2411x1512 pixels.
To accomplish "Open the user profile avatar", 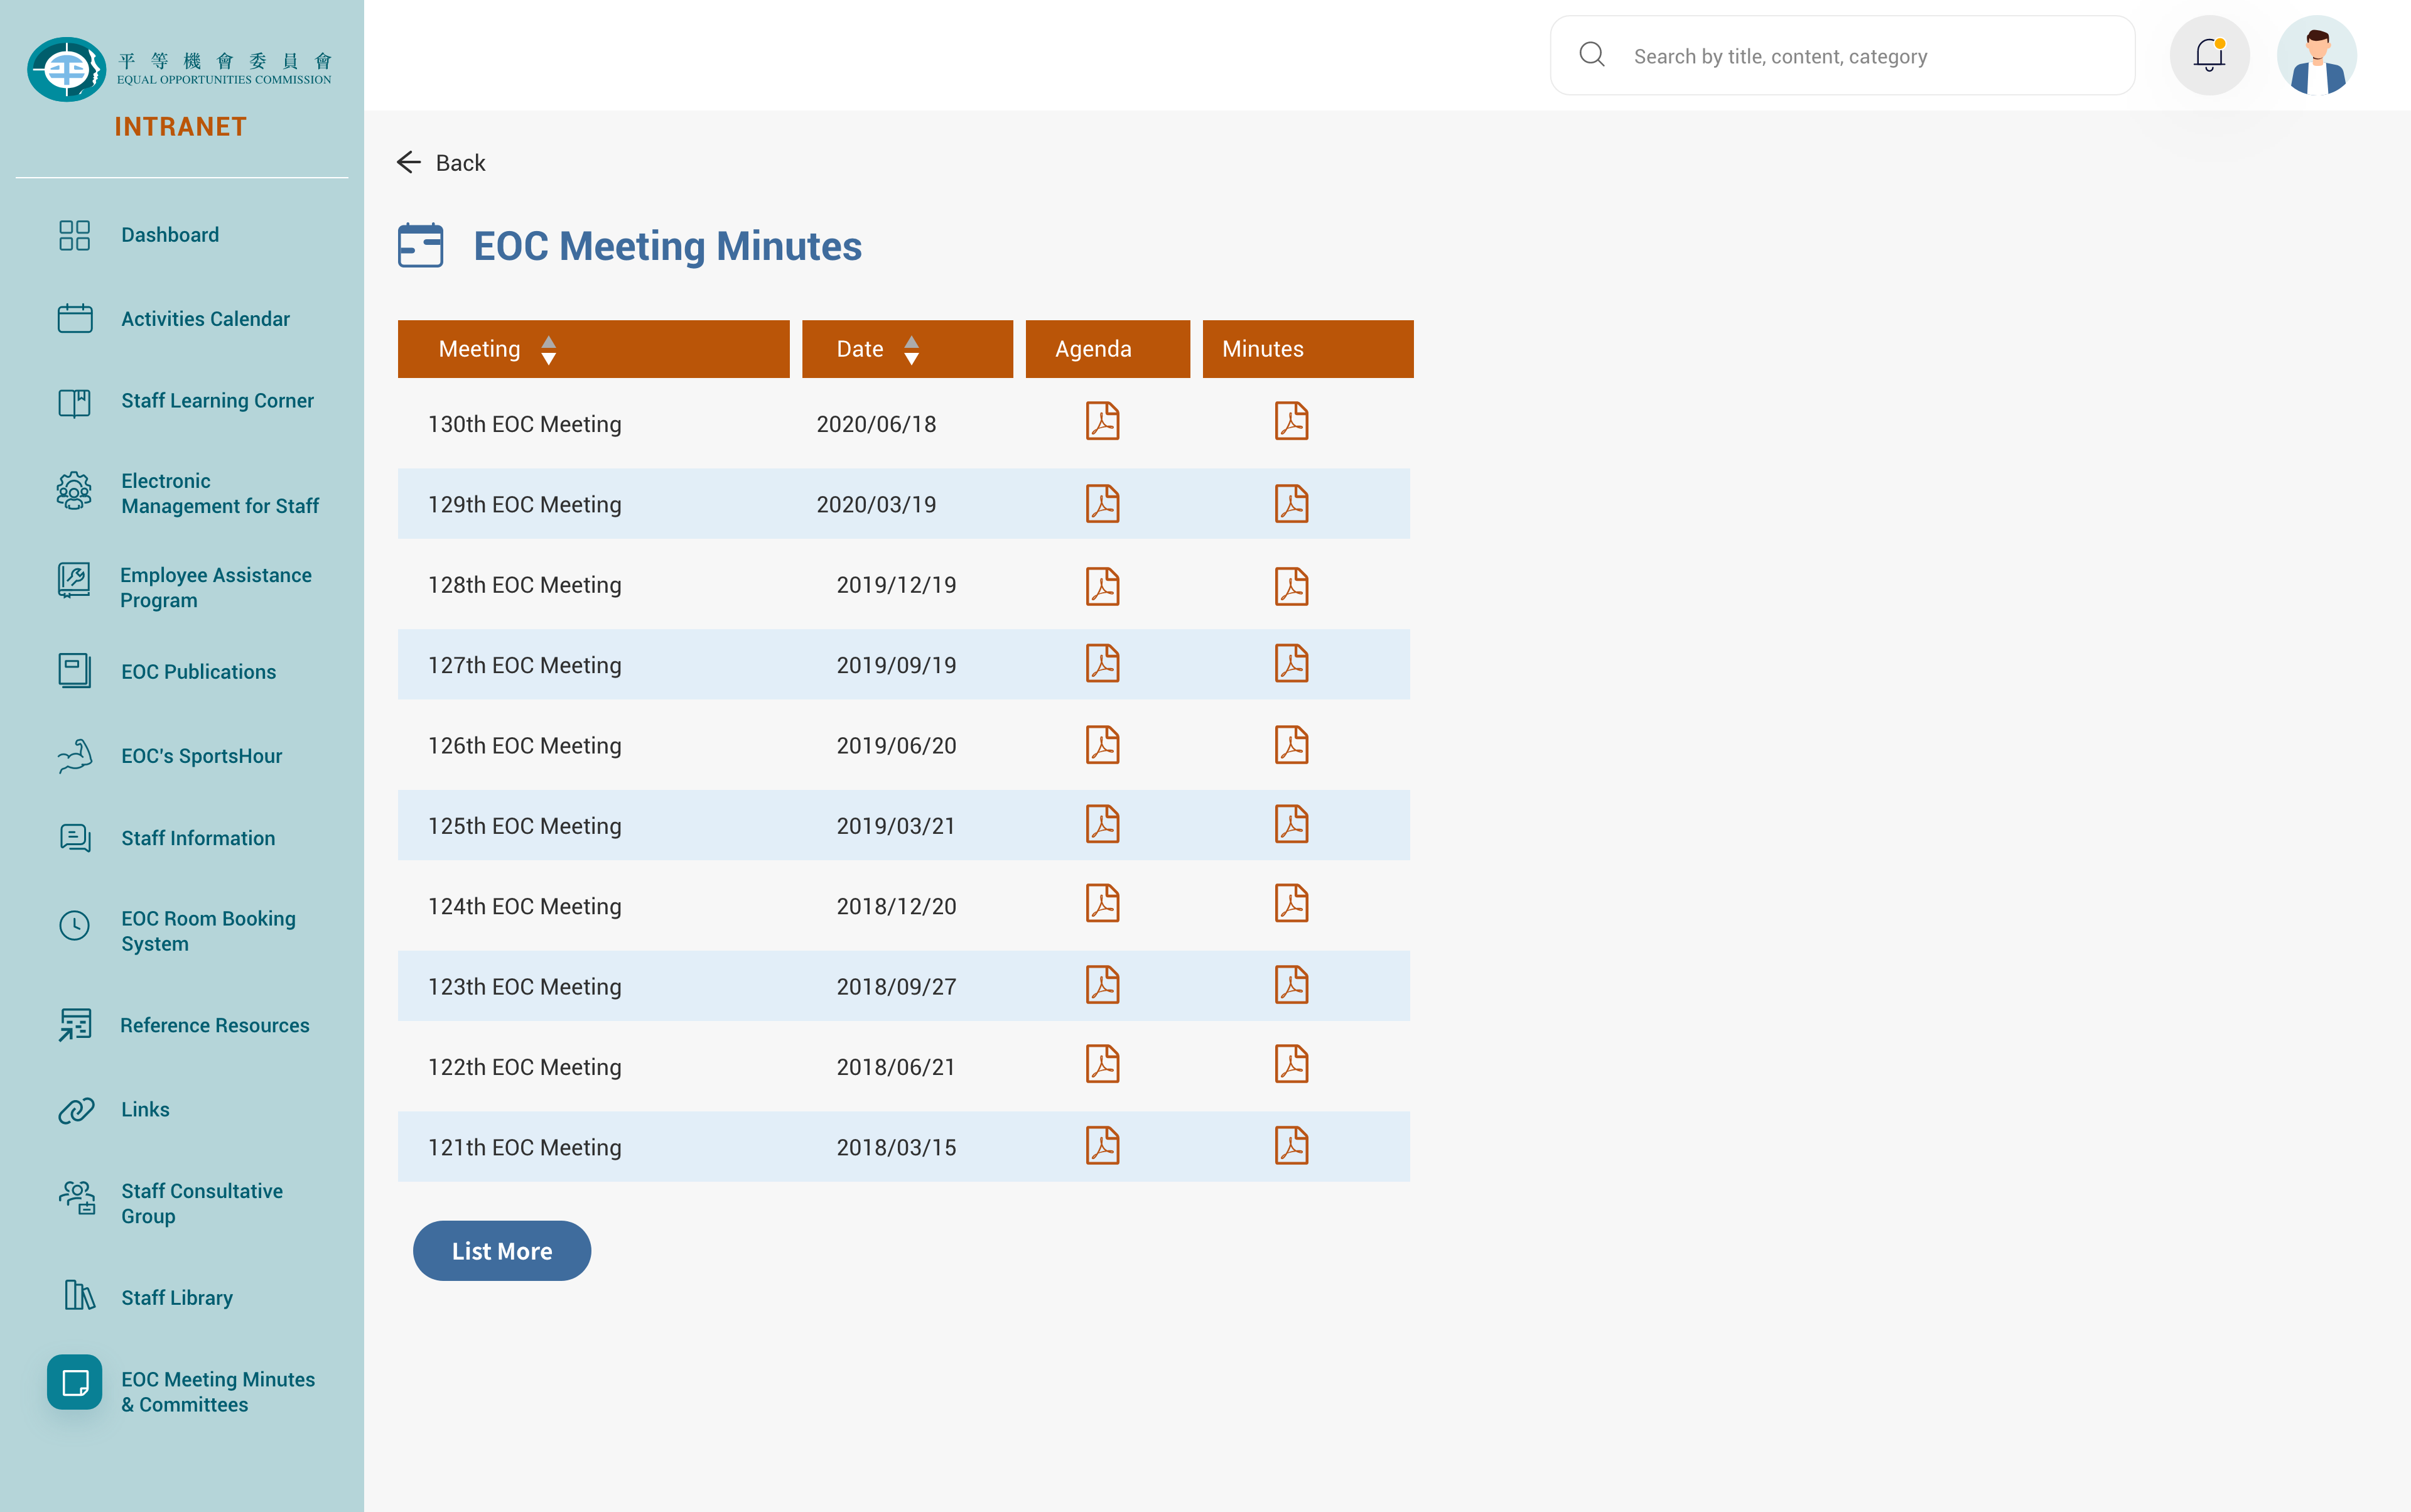I will (2317, 55).
